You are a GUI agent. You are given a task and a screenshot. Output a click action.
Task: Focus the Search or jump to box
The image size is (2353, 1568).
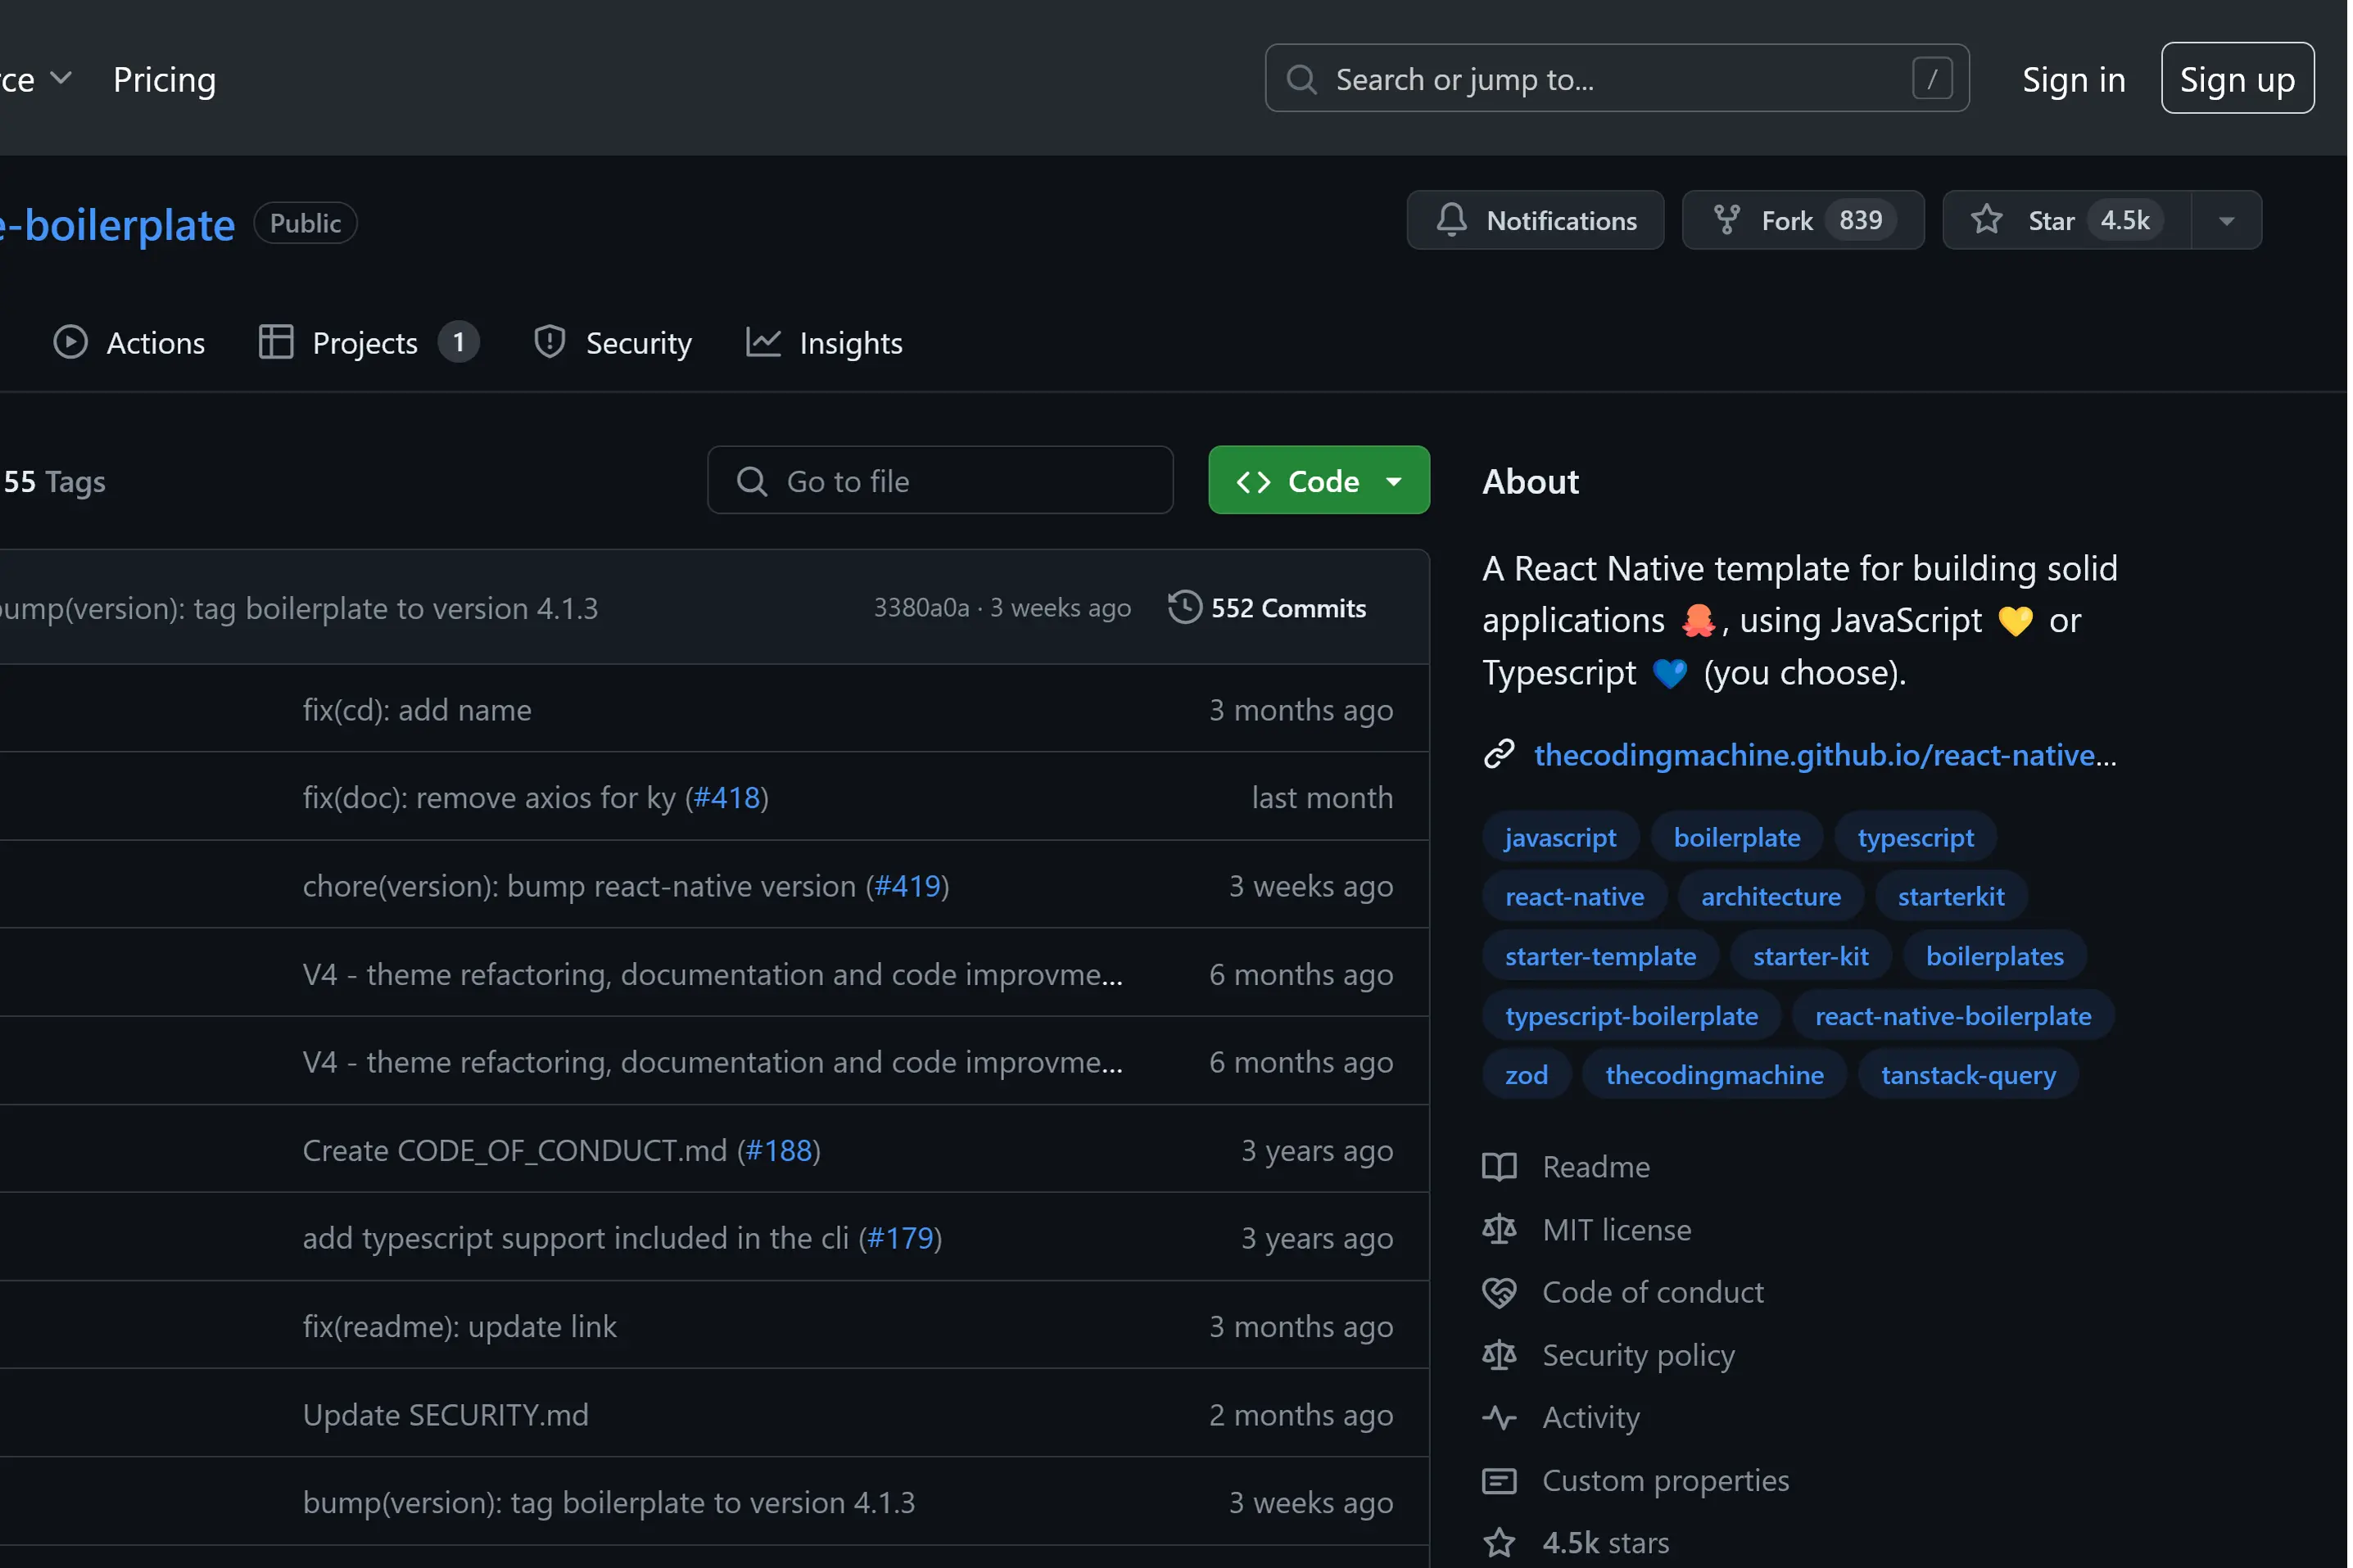1616,79
